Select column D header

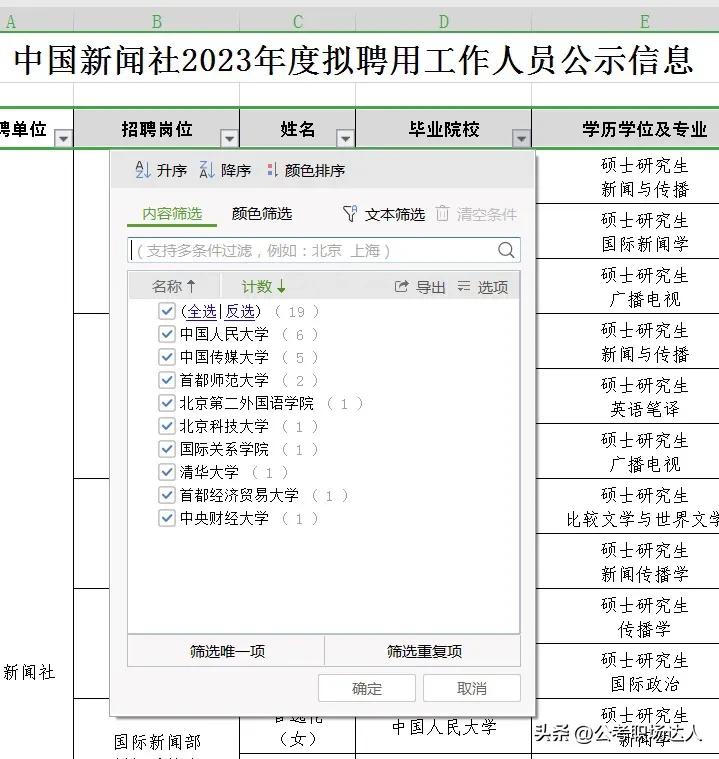tap(444, 22)
